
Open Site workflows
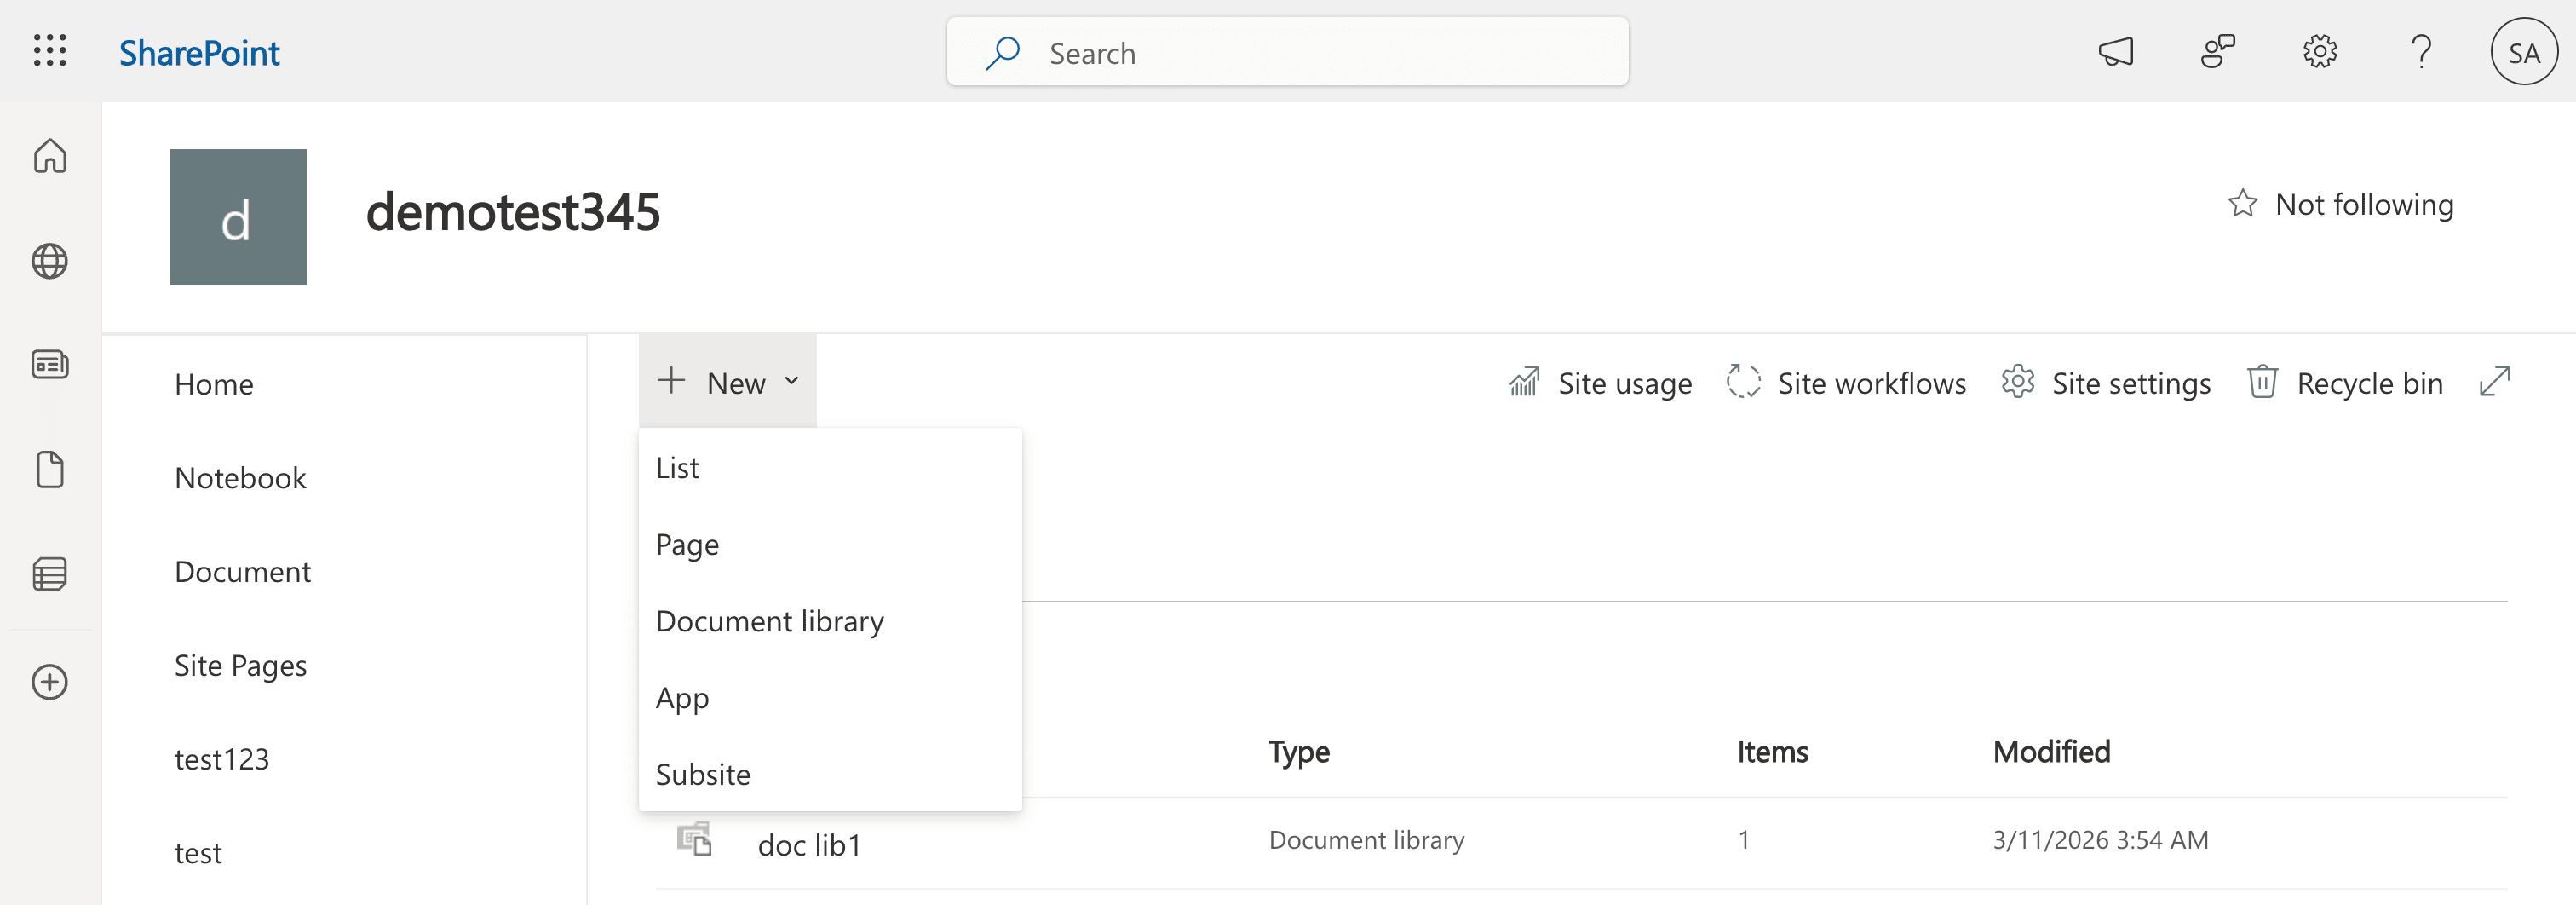(1845, 382)
